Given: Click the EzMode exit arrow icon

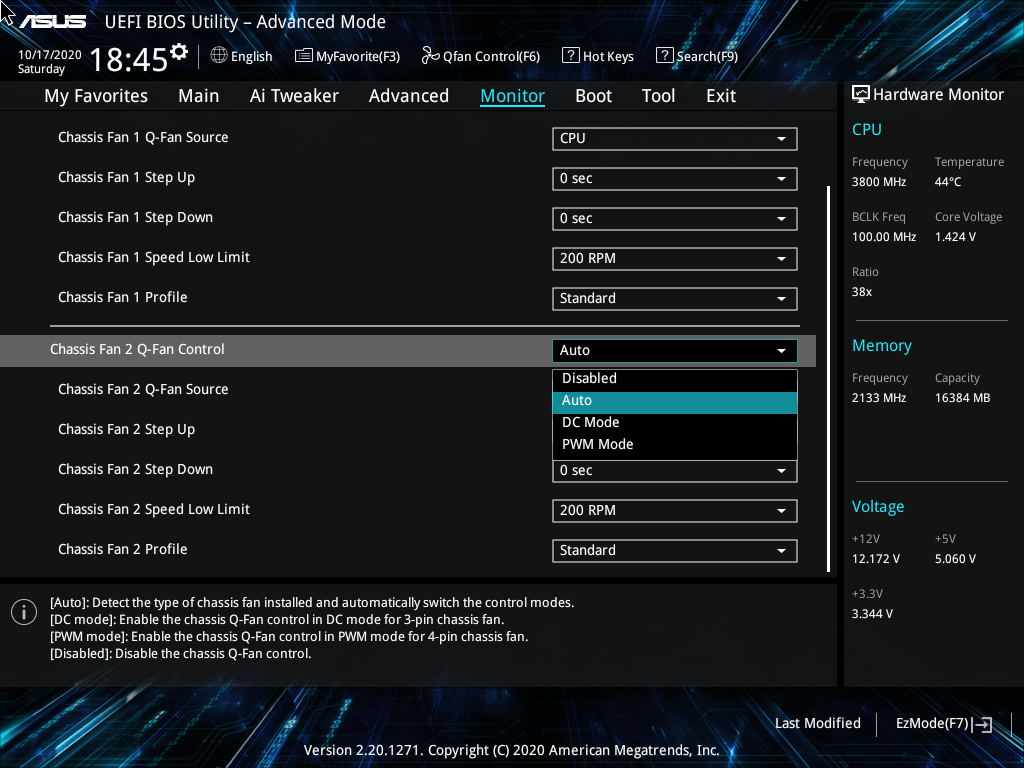Looking at the screenshot, I should [x=982, y=724].
